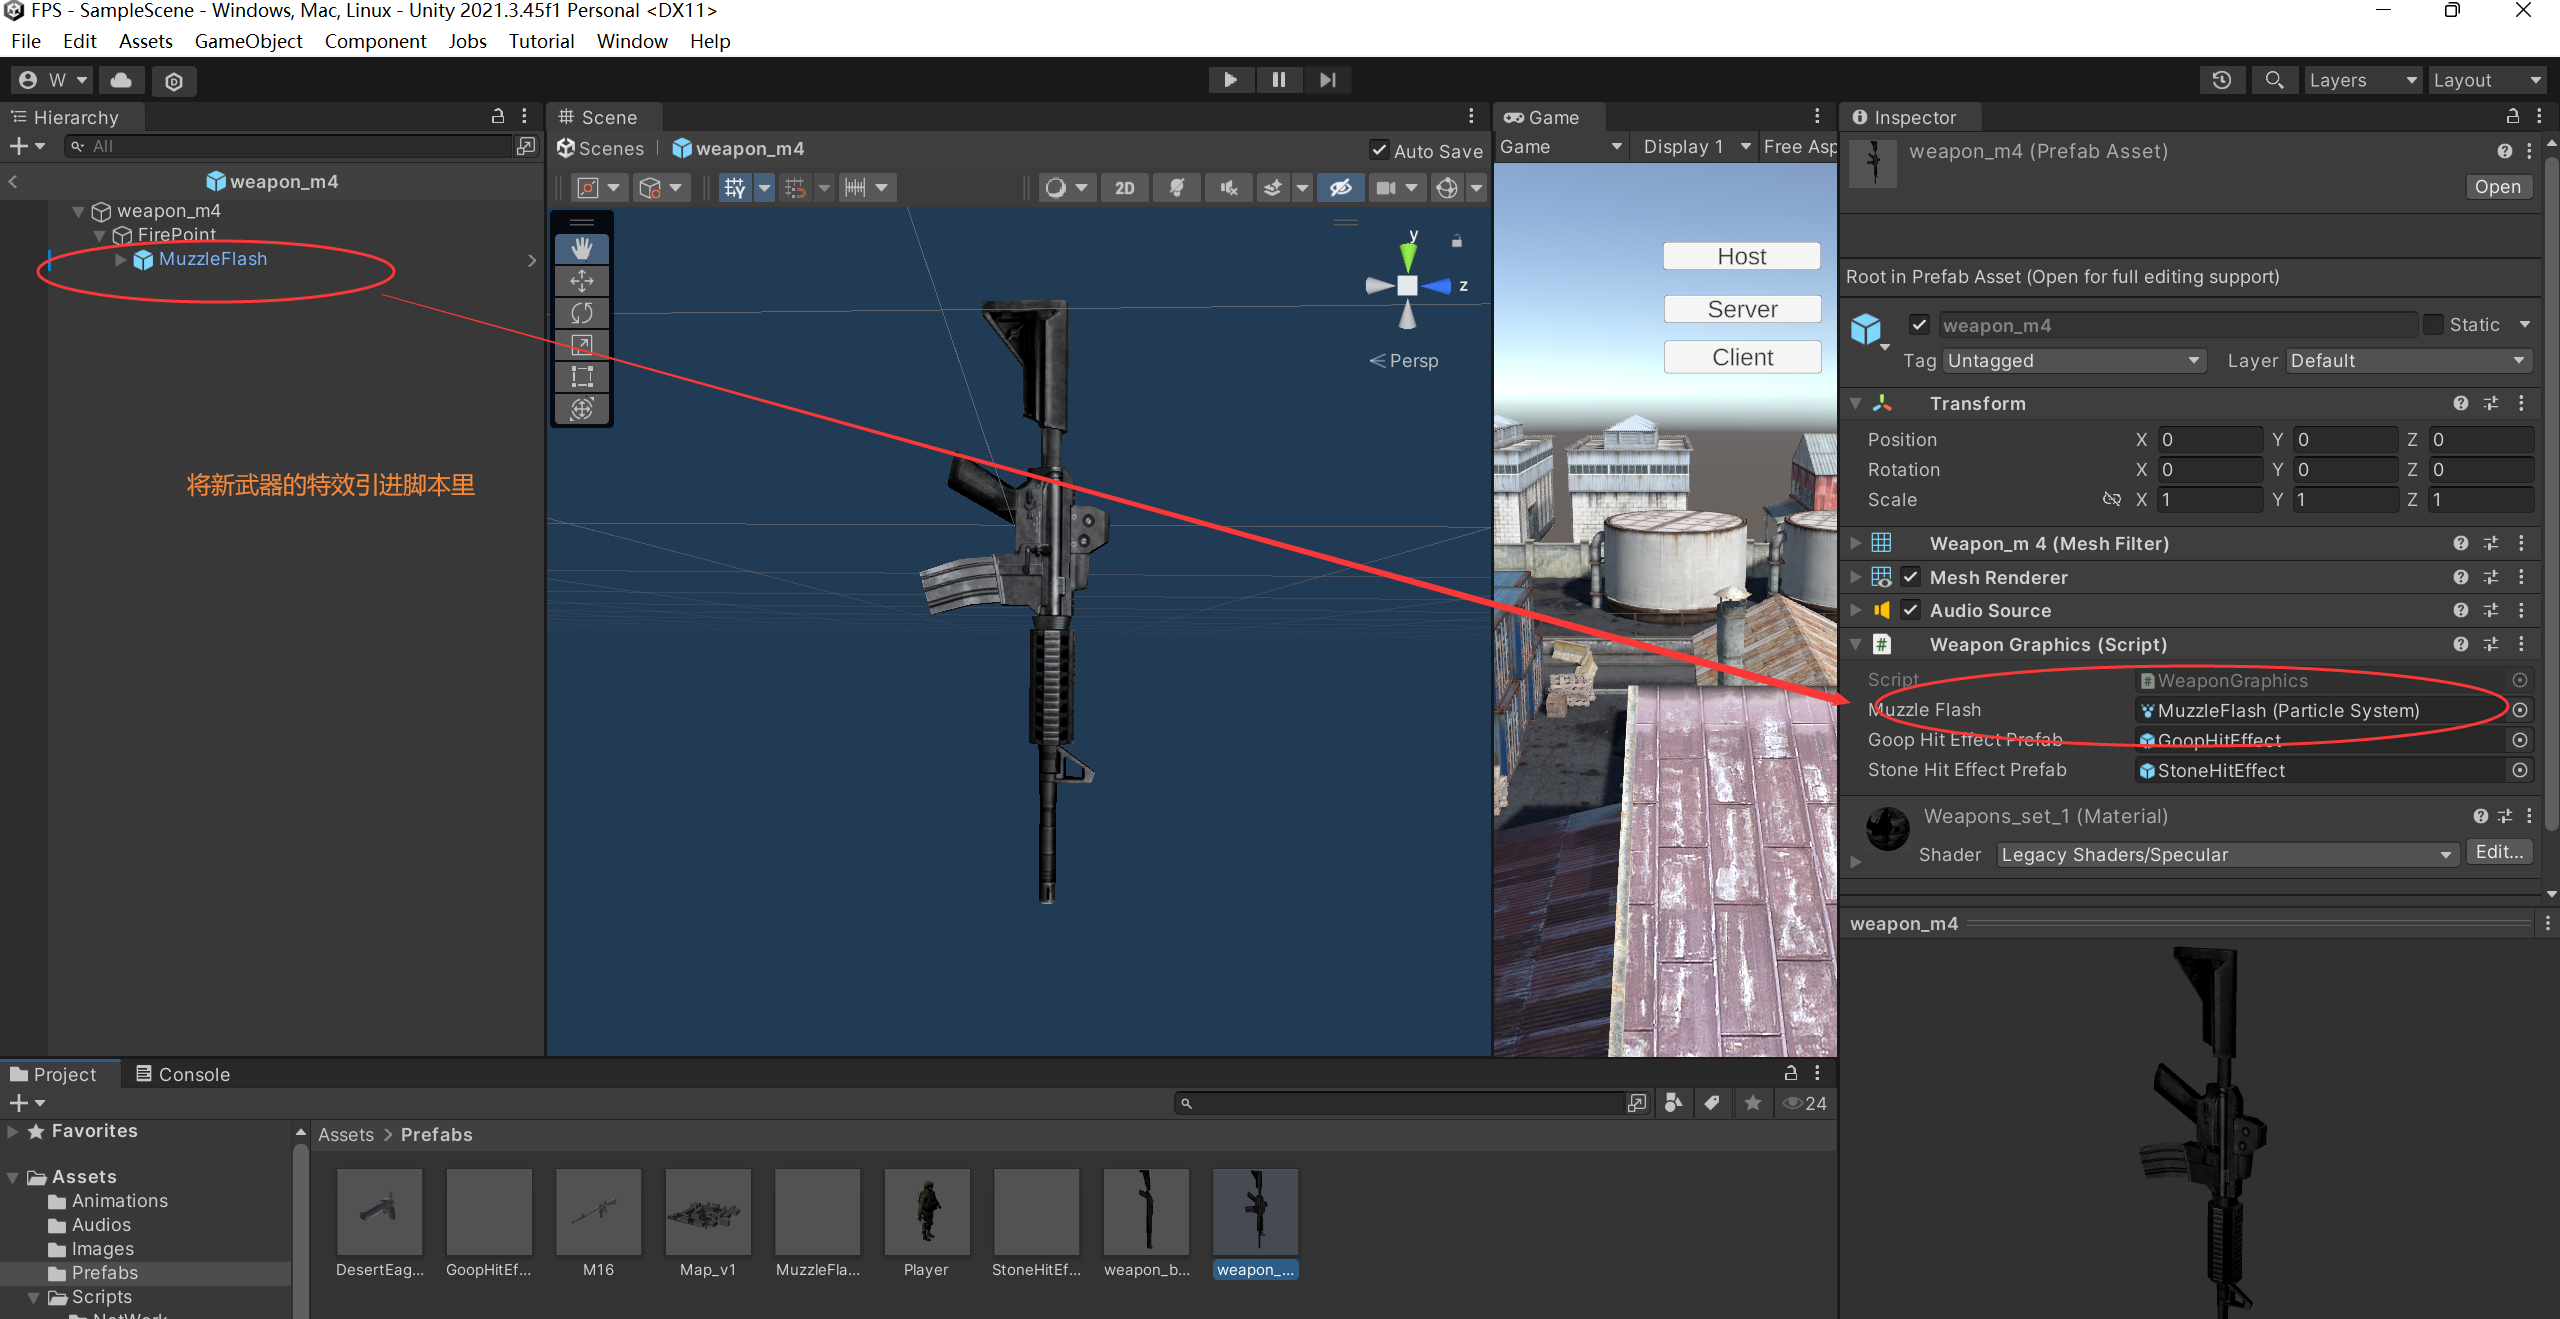Open the global Search icon
Screen dimensions: 2560x1319
pyautogui.click(x=2274, y=80)
